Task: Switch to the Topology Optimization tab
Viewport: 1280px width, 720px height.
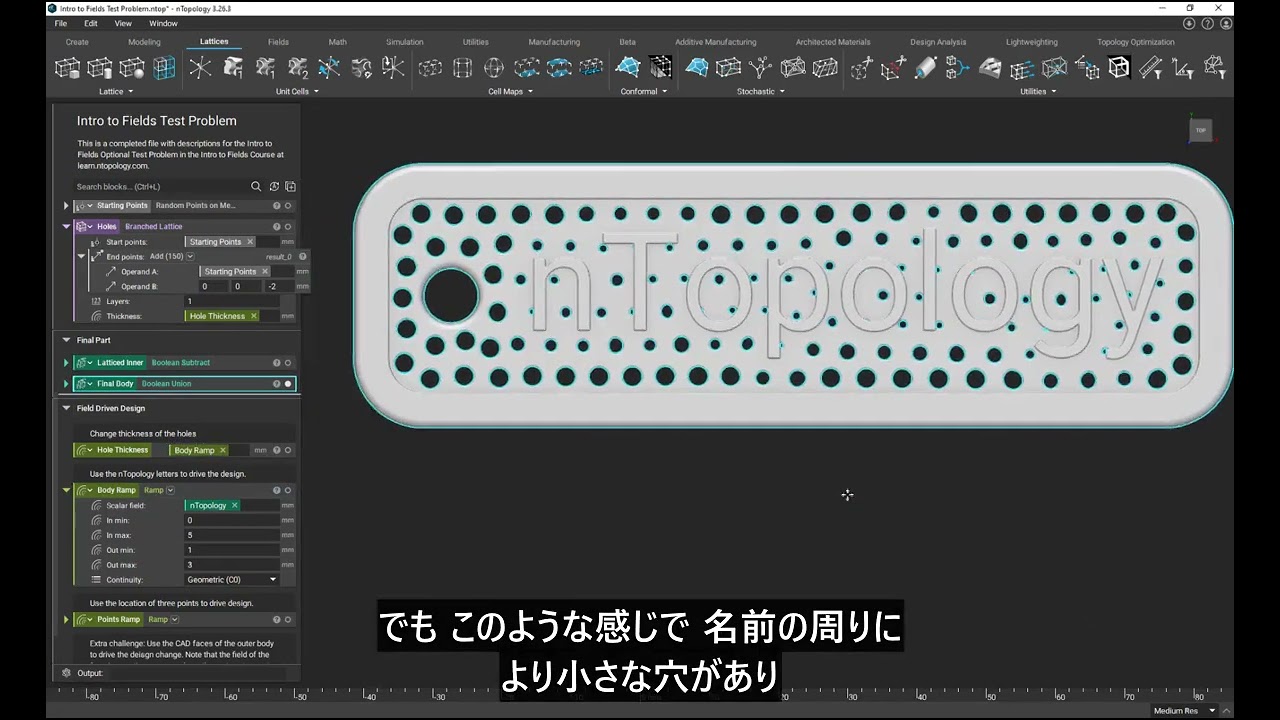Action: pos(1136,42)
